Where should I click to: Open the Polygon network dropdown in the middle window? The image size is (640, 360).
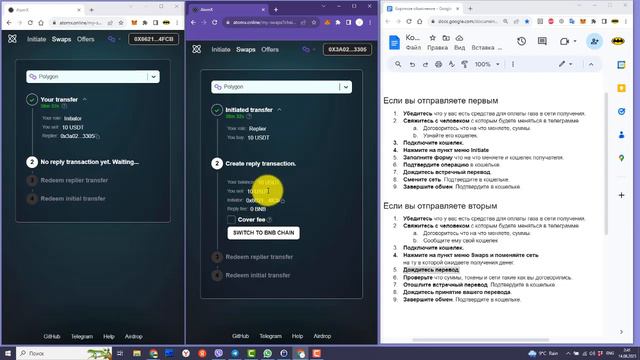click(282, 87)
